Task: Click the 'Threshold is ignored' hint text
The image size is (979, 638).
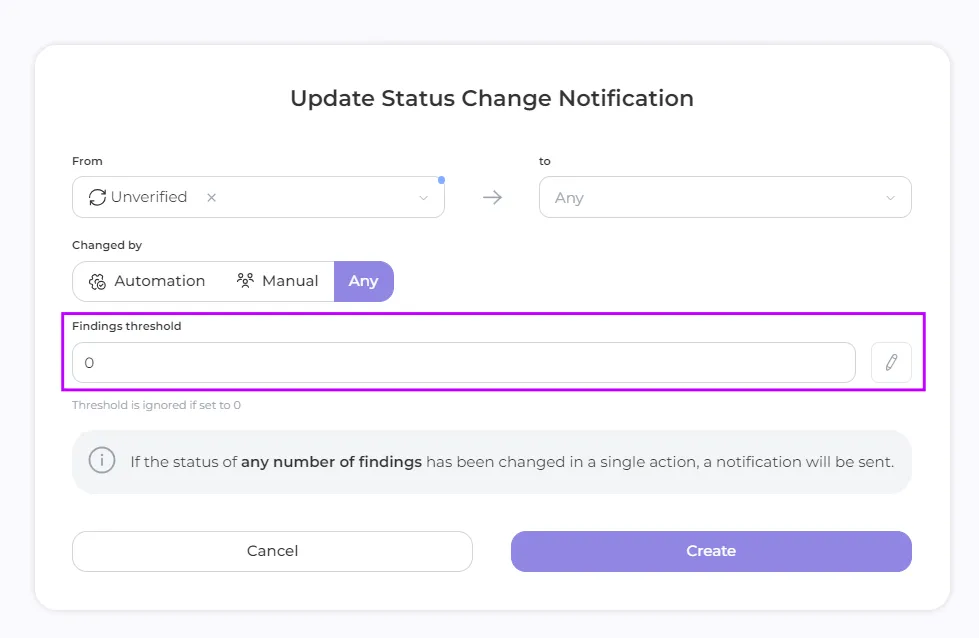Action: 156,406
